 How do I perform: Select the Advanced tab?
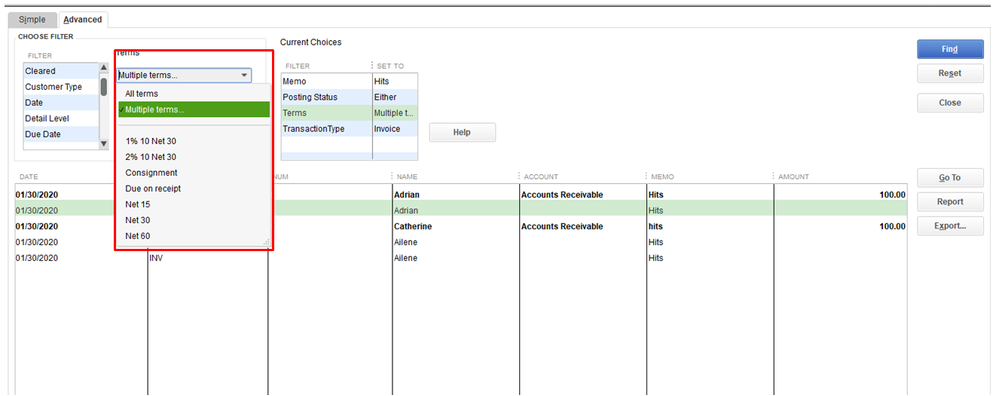pos(83,20)
